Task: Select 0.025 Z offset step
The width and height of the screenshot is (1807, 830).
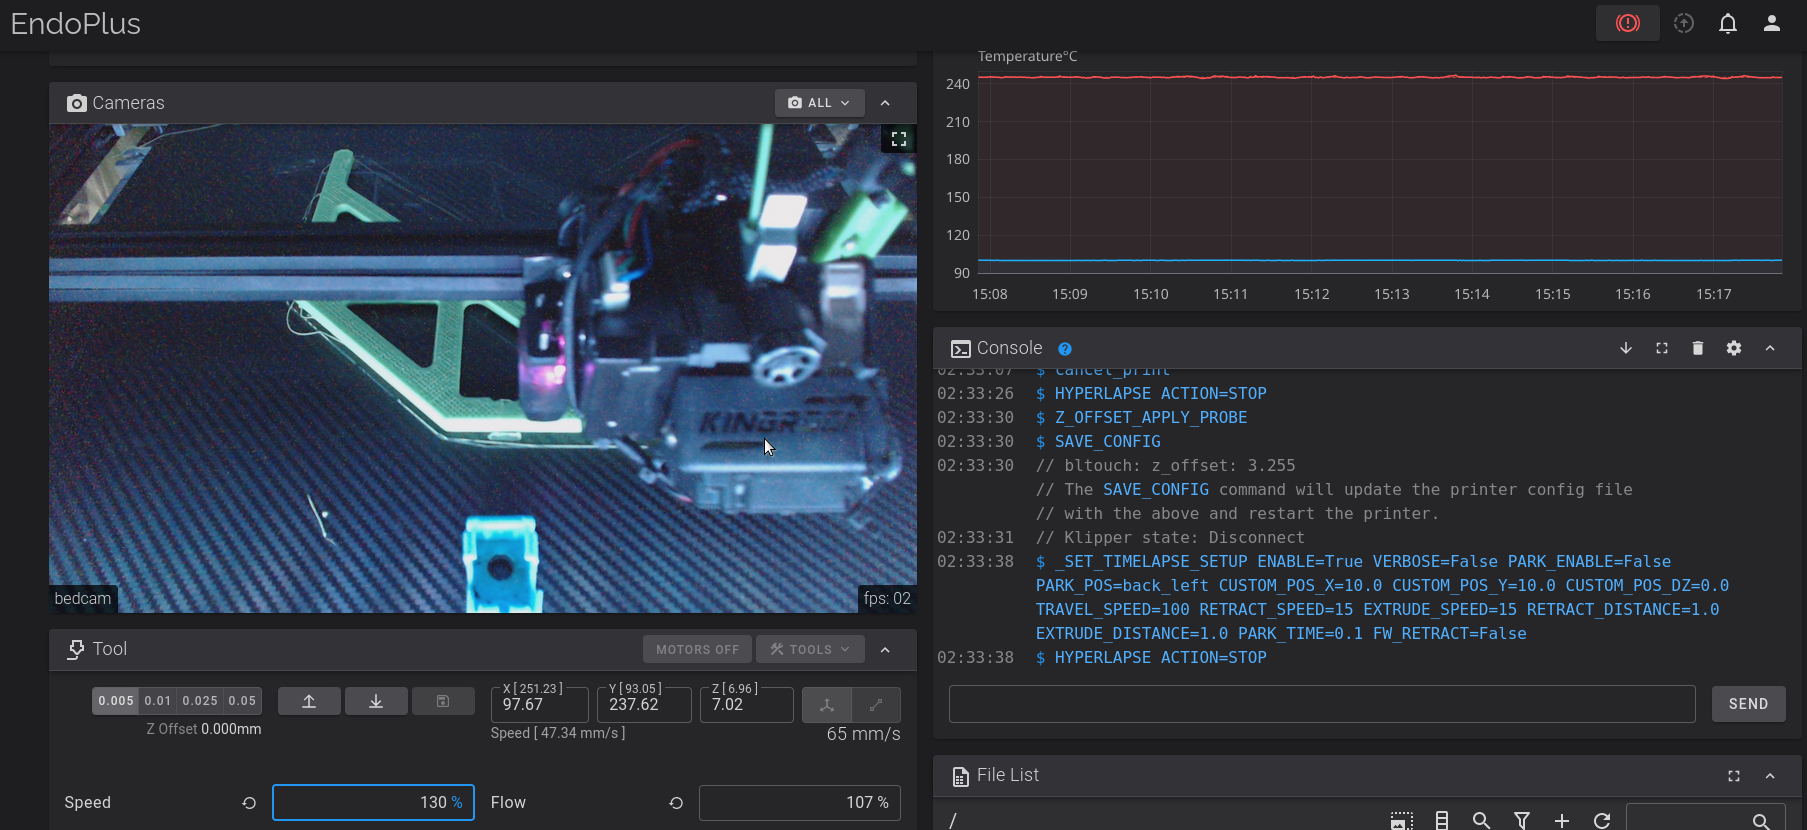Action: point(200,701)
